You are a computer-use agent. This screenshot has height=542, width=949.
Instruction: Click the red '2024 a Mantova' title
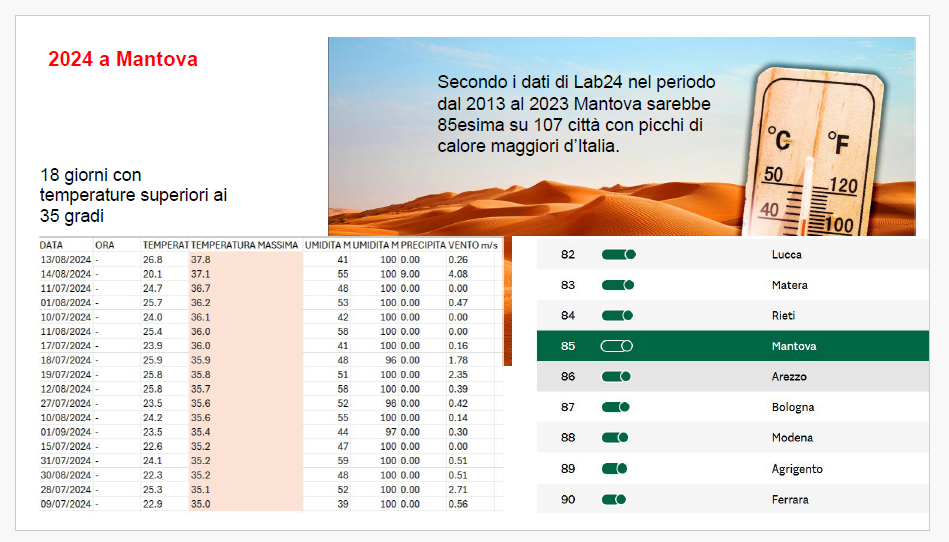pos(123,59)
